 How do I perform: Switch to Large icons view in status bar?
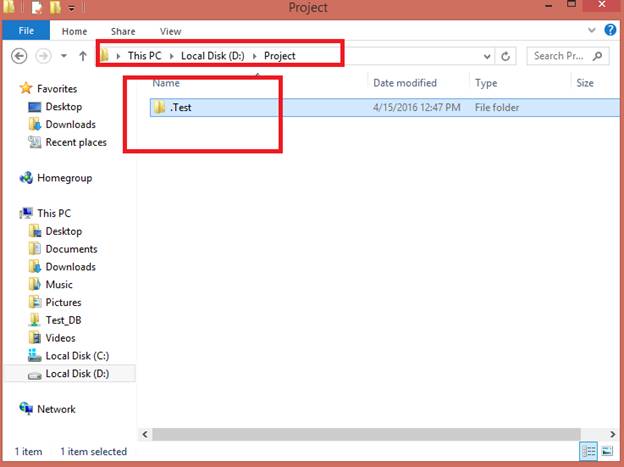click(x=607, y=451)
